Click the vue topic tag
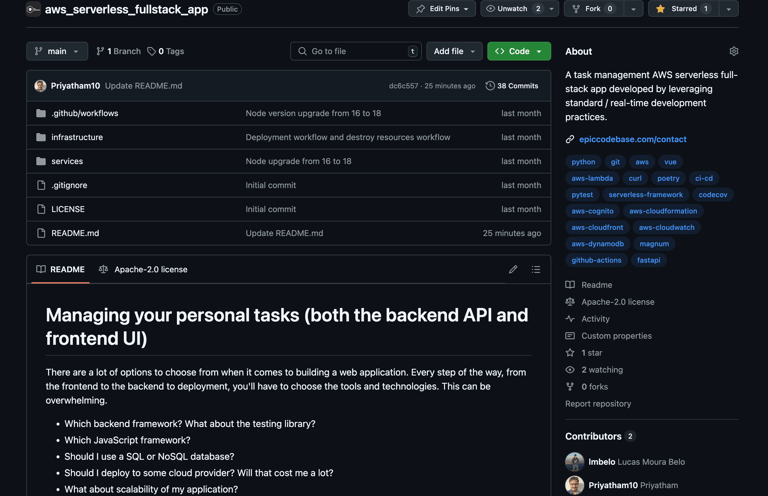768x496 pixels. (x=670, y=162)
